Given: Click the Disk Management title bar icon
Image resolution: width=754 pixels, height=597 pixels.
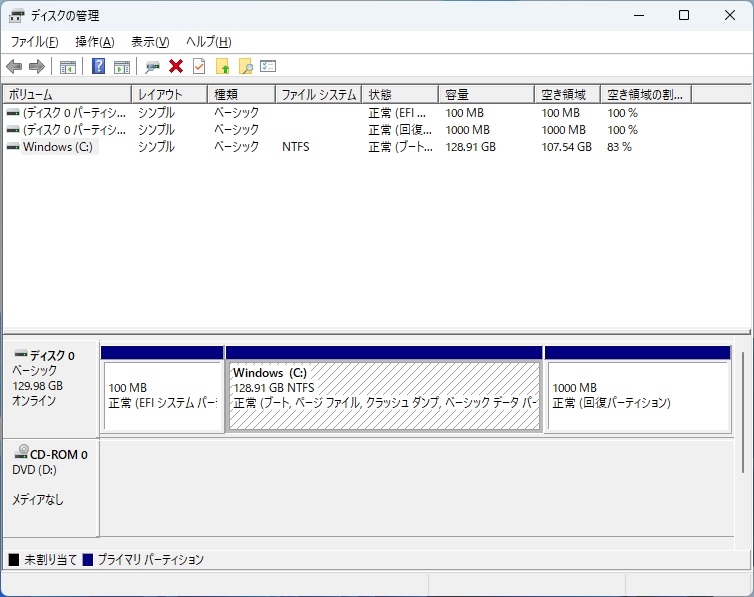Looking at the screenshot, I should pyautogui.click(x=16, y=16).
